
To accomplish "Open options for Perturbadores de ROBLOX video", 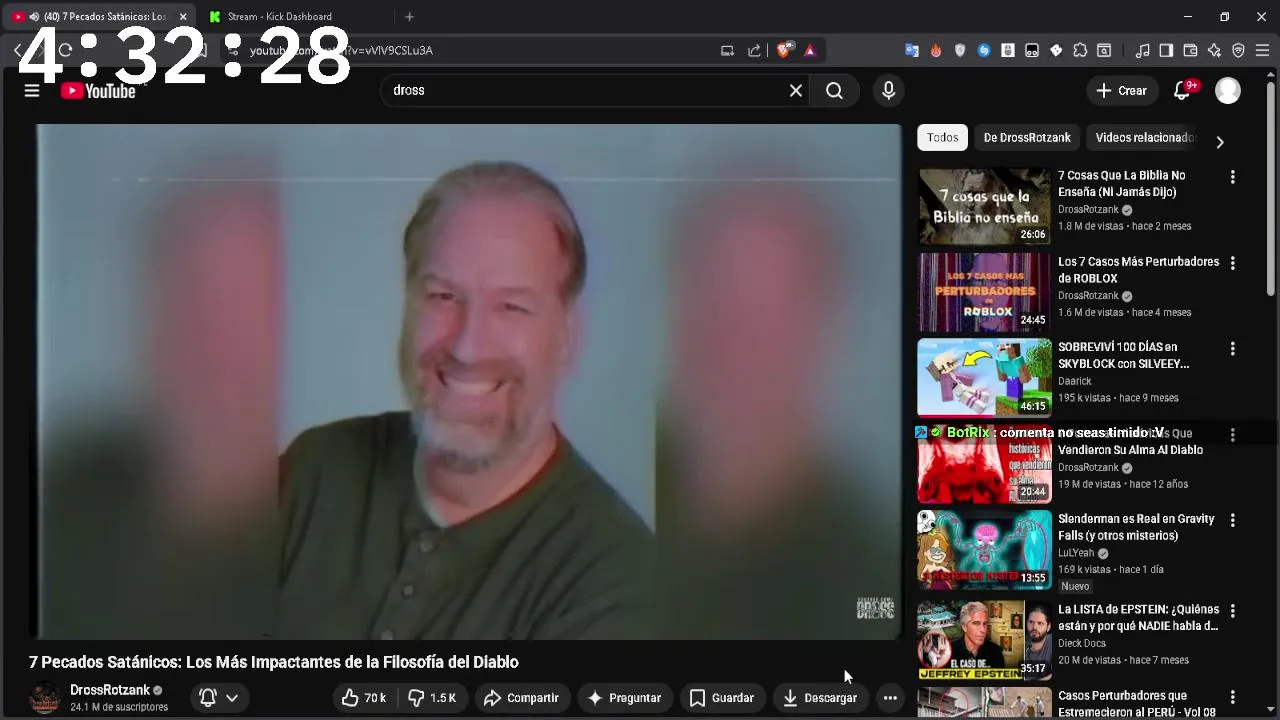I will (x=1232, y=263).
